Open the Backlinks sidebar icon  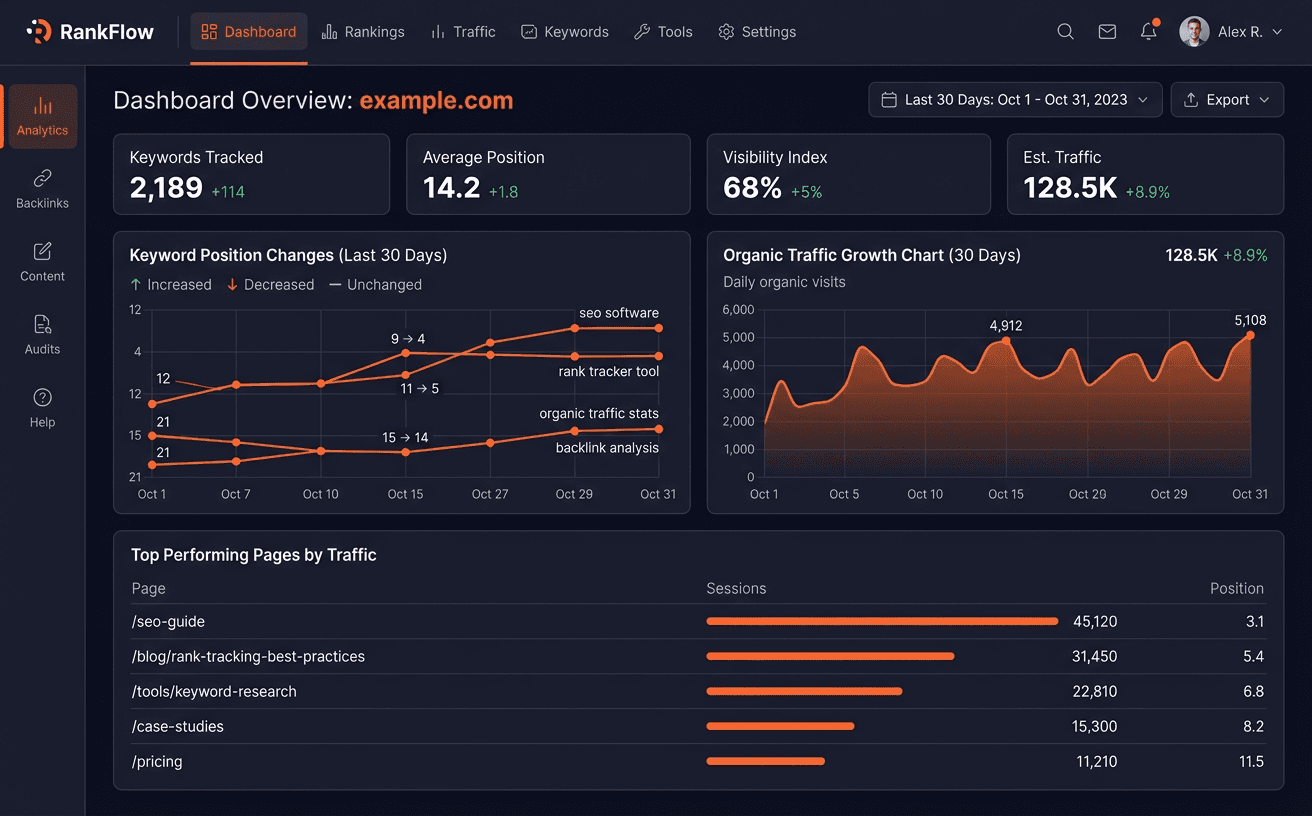42,178
